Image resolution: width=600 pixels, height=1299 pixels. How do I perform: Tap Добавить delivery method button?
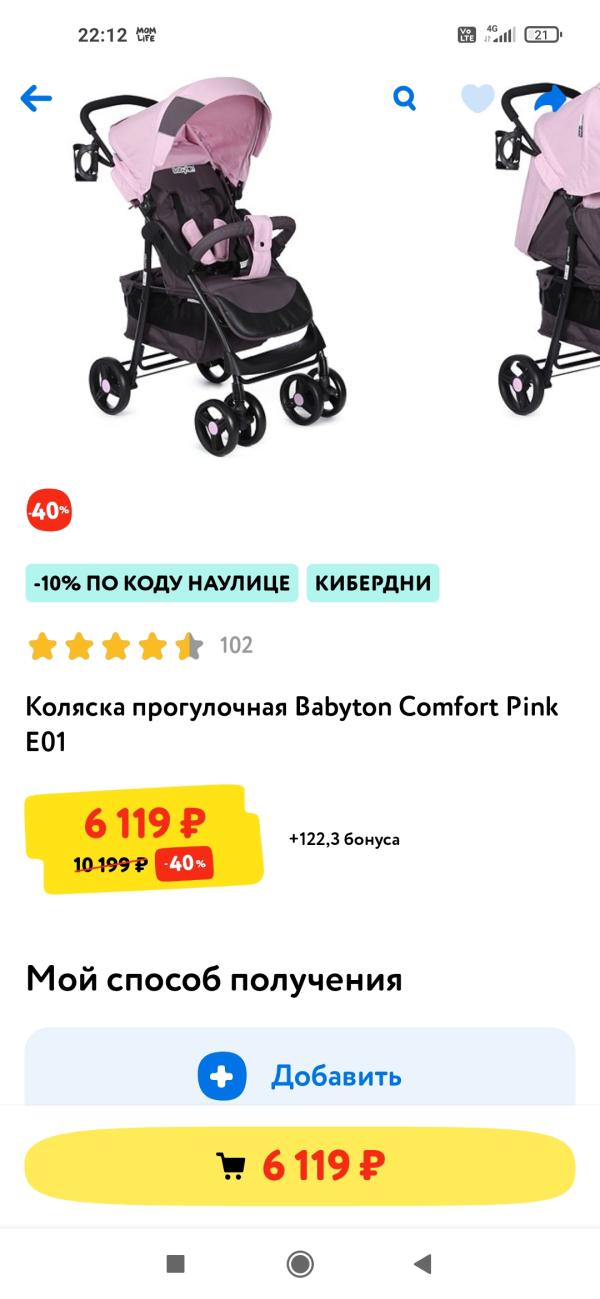pyautogui.click(x=300, y=1075)
